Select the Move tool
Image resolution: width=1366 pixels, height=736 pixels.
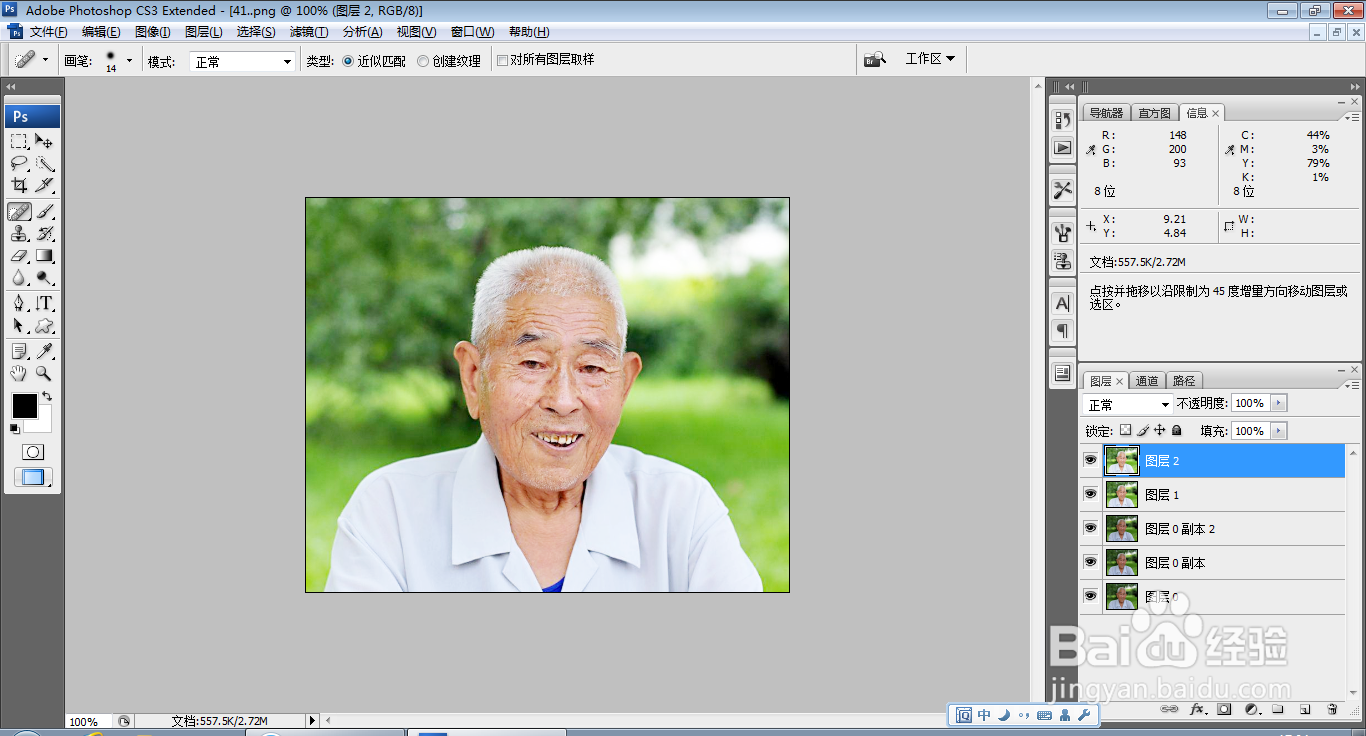pyautogui.click(x=44, y=141)
